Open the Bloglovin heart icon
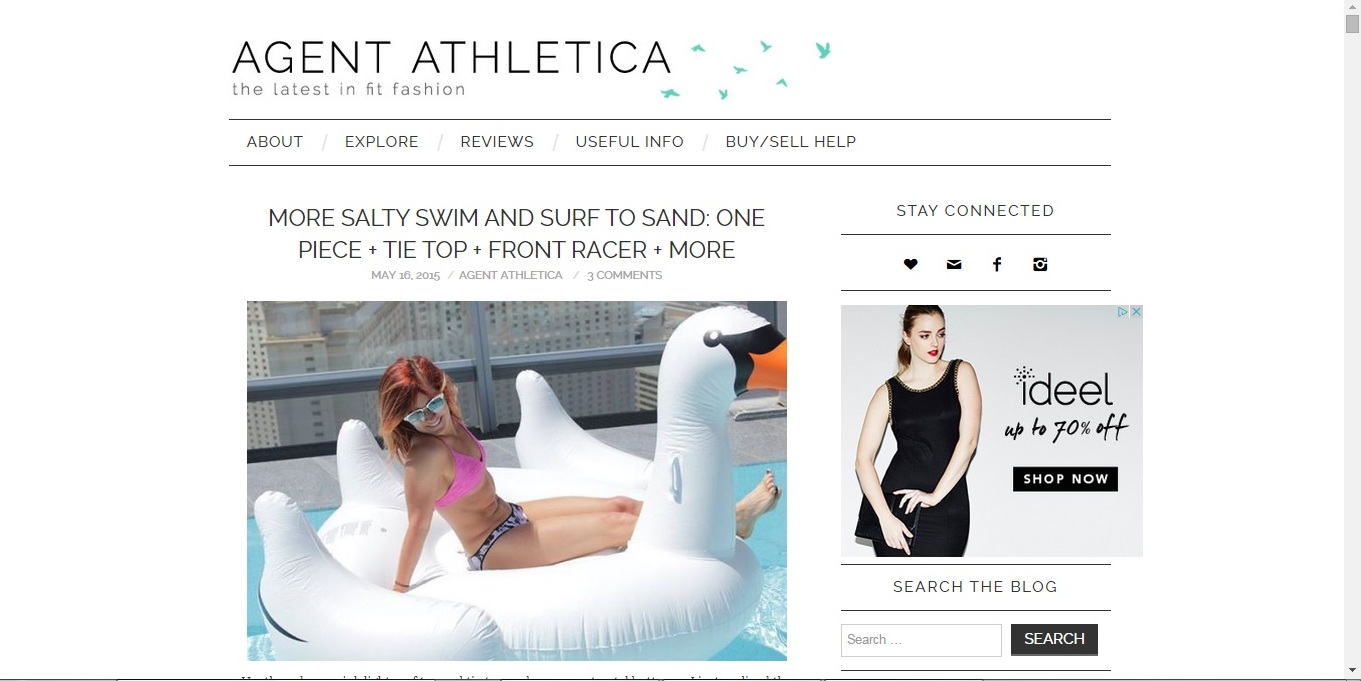Screen dimensions: 1361x681 click(910, 264)
